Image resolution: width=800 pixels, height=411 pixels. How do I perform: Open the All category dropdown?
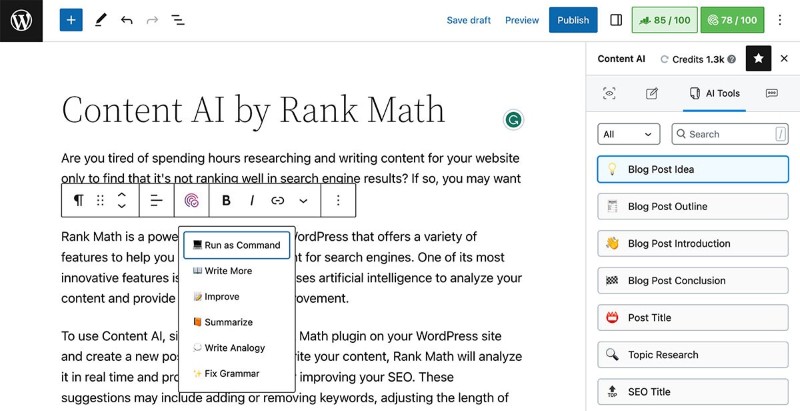coord(629,134)
